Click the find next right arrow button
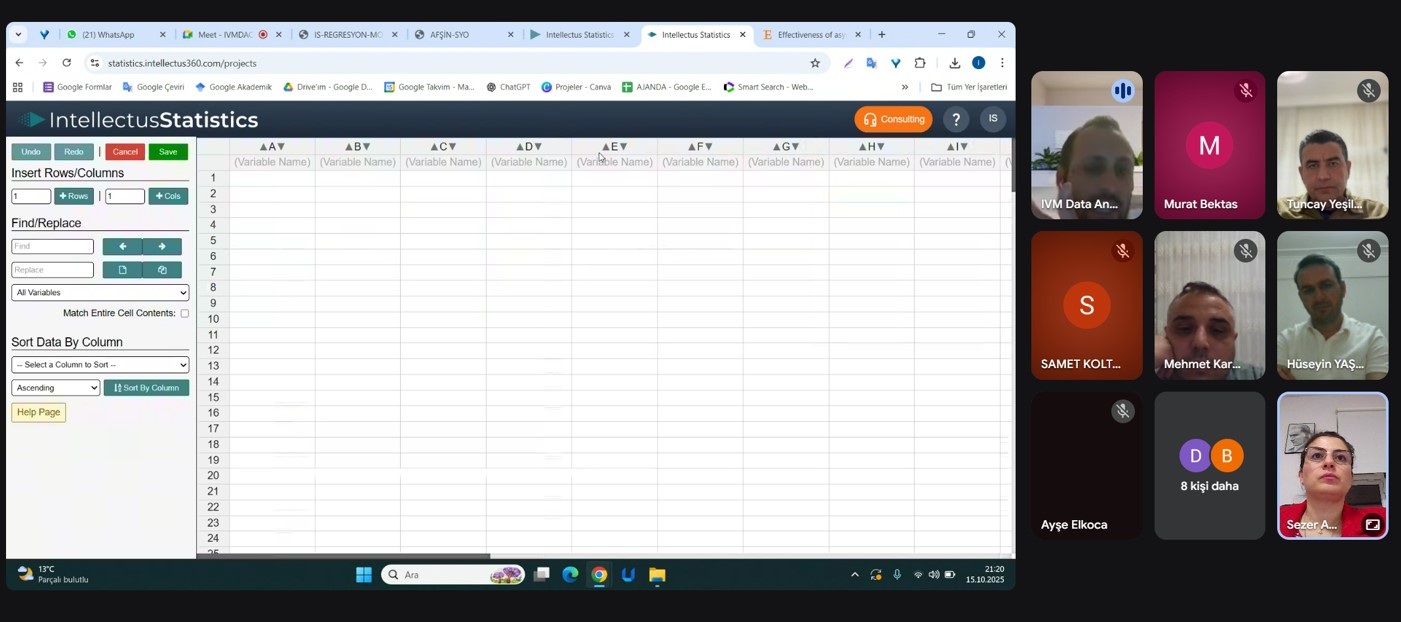The width and height of the screenshot is (1401, 622). click(x=161, y=247)
